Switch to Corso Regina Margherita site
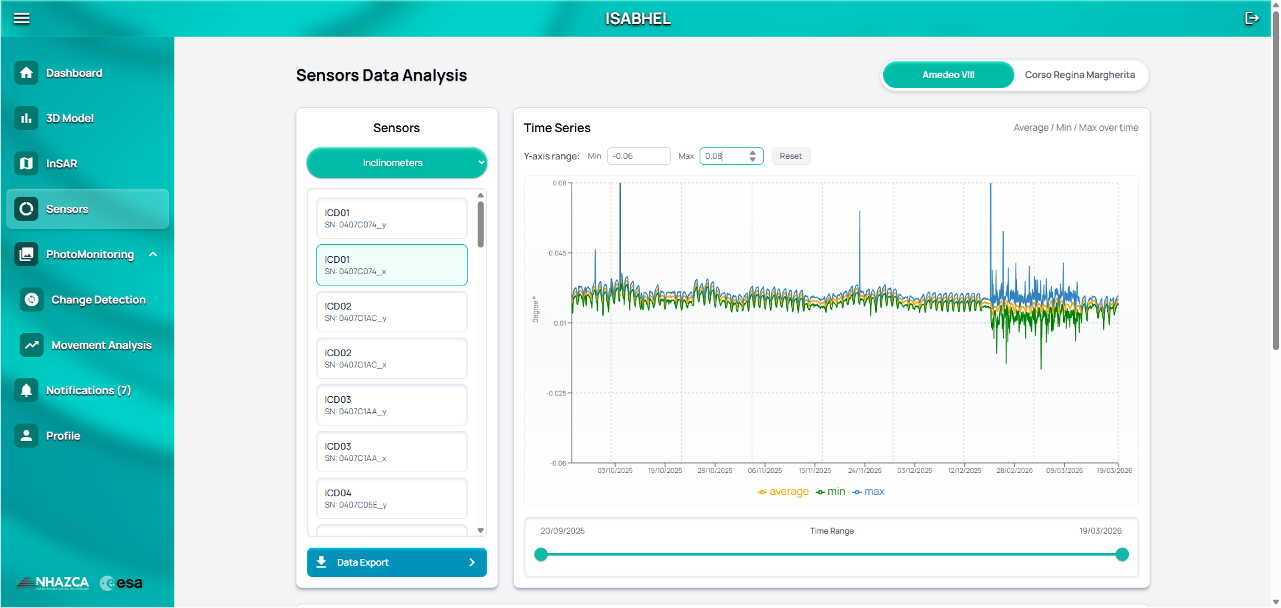Screen dimensions: 1281x608 coord(1080,75)
